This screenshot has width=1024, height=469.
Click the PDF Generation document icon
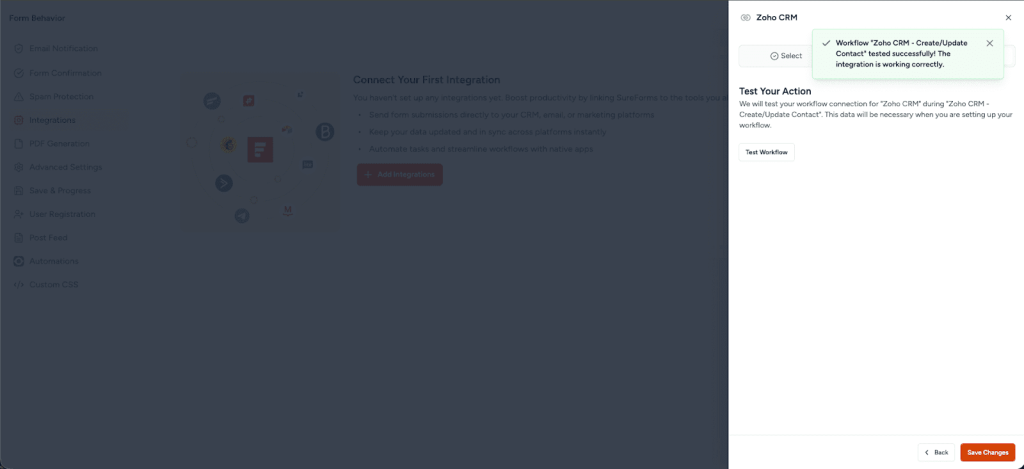click(x=19, y=144)
